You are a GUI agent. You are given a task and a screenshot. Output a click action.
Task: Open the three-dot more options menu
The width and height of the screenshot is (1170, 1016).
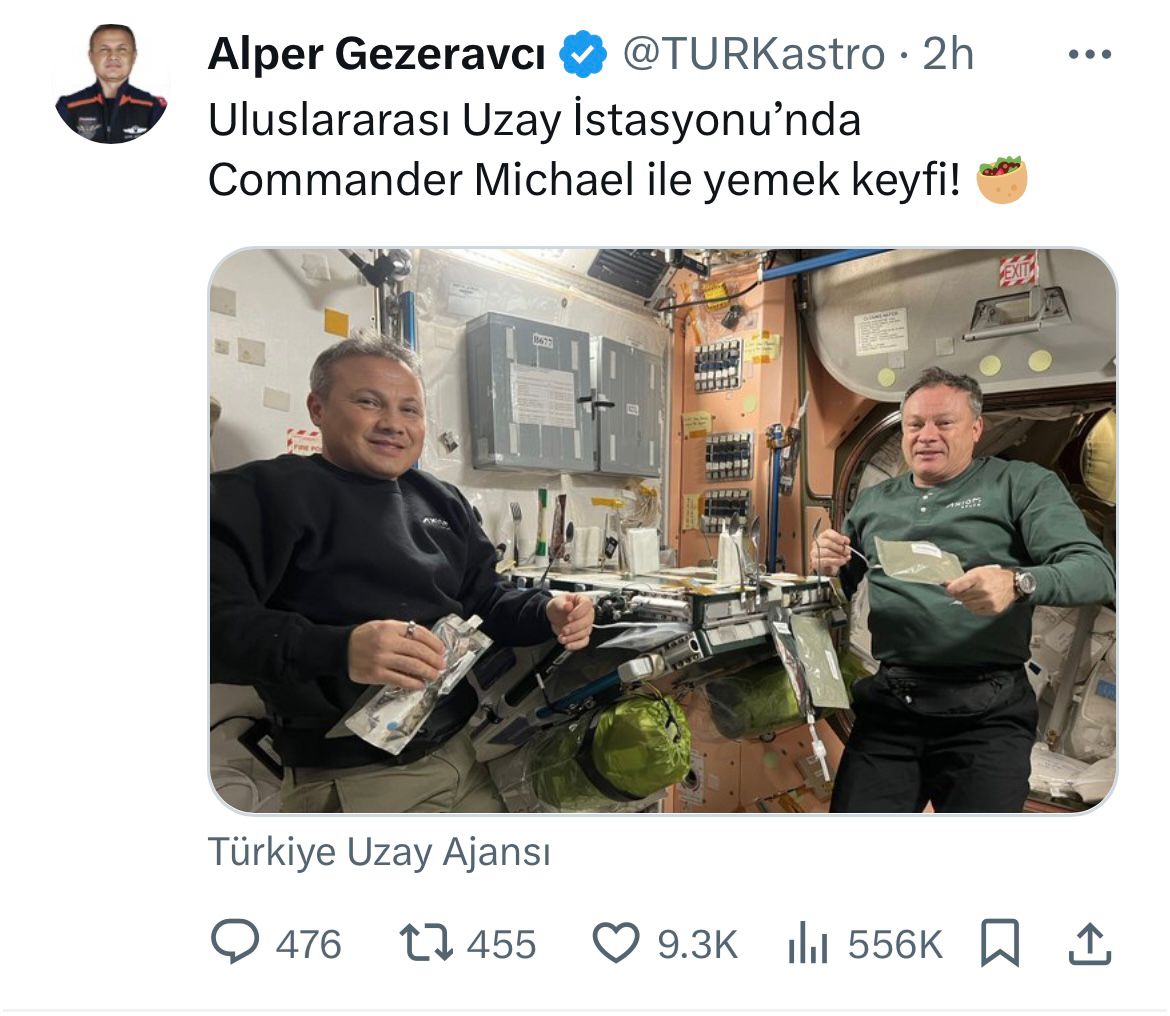[x=1089, y=54]
